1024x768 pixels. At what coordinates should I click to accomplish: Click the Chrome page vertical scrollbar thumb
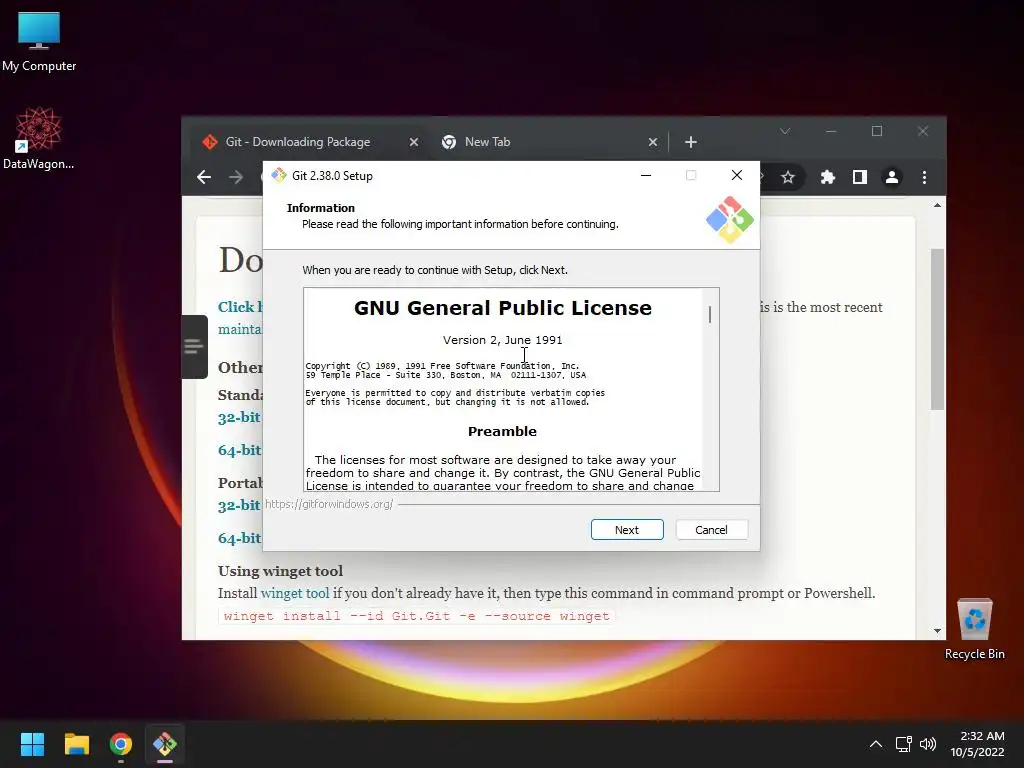[x=937, y=329]
